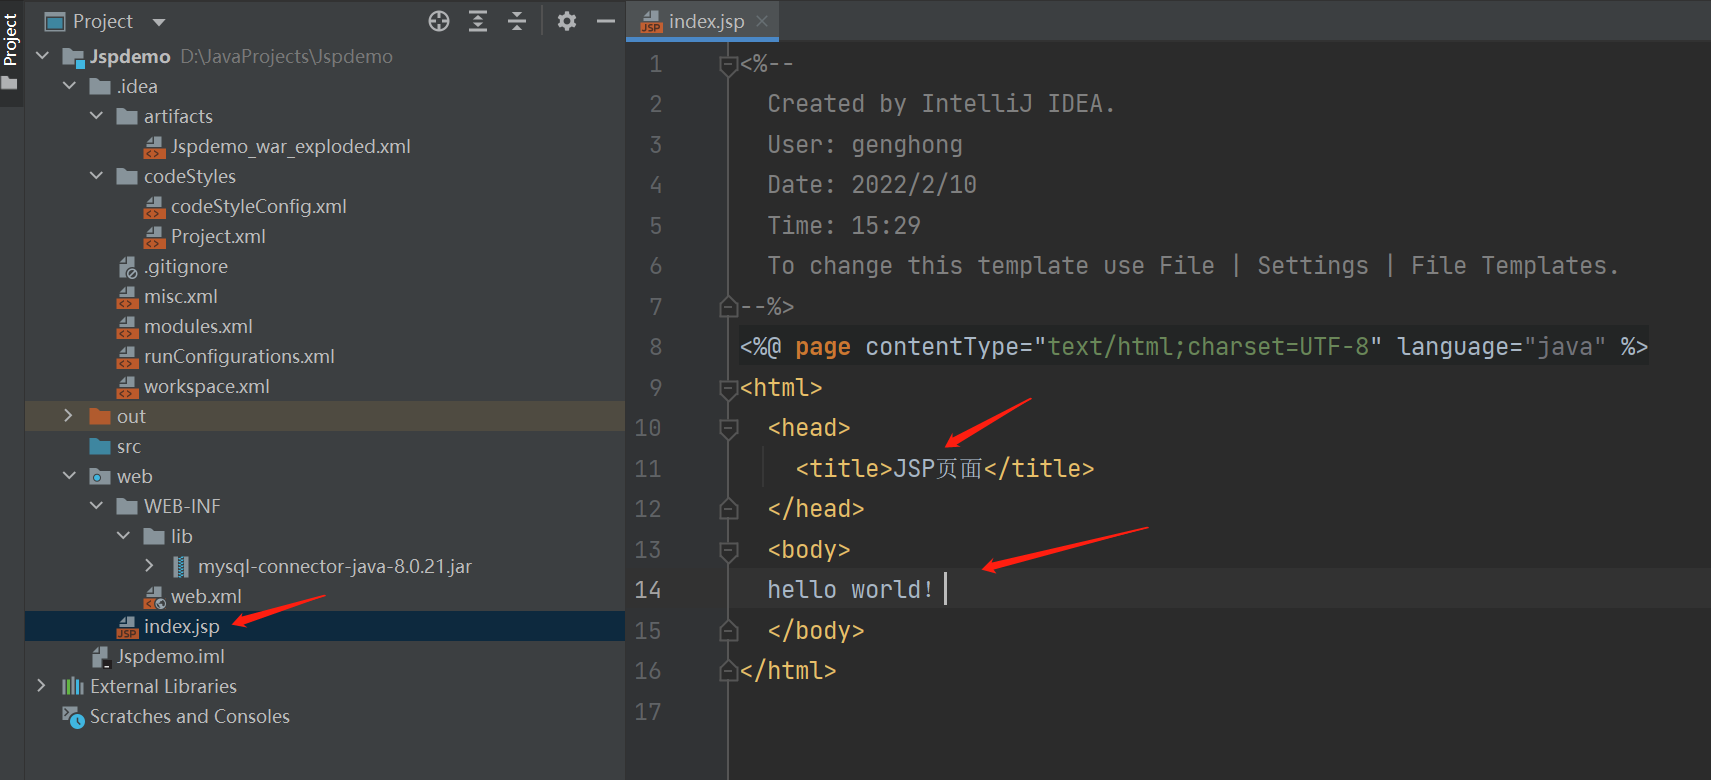
Task: Select web.xml file
Action: 206,596
